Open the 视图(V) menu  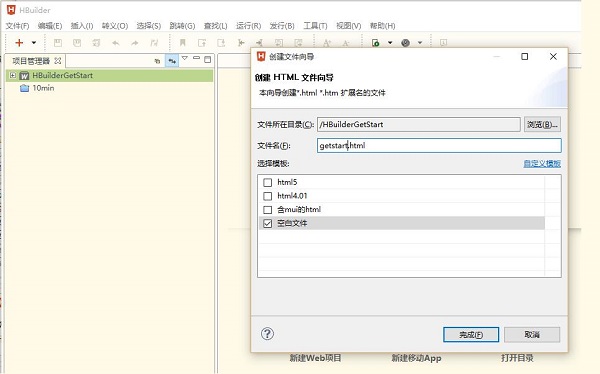(349, 26)
